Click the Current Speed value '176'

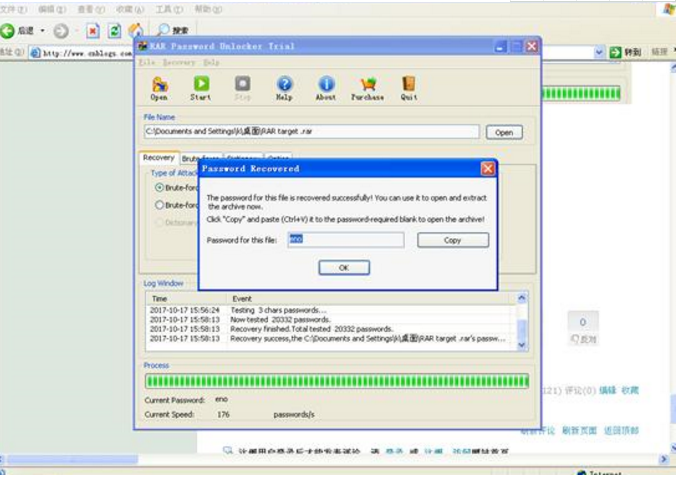click(223, 415)
